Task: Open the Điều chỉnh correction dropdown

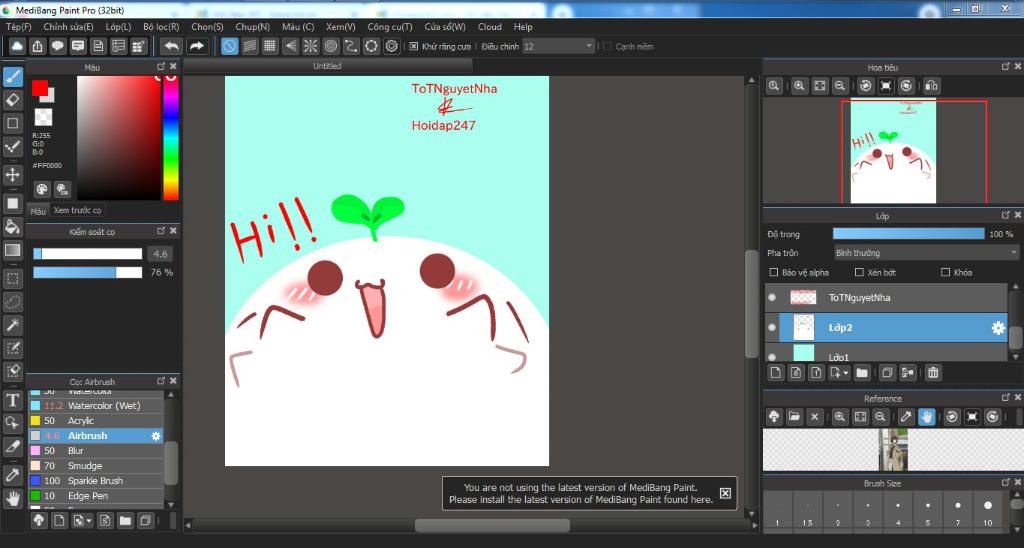Action: coord(558,46)
